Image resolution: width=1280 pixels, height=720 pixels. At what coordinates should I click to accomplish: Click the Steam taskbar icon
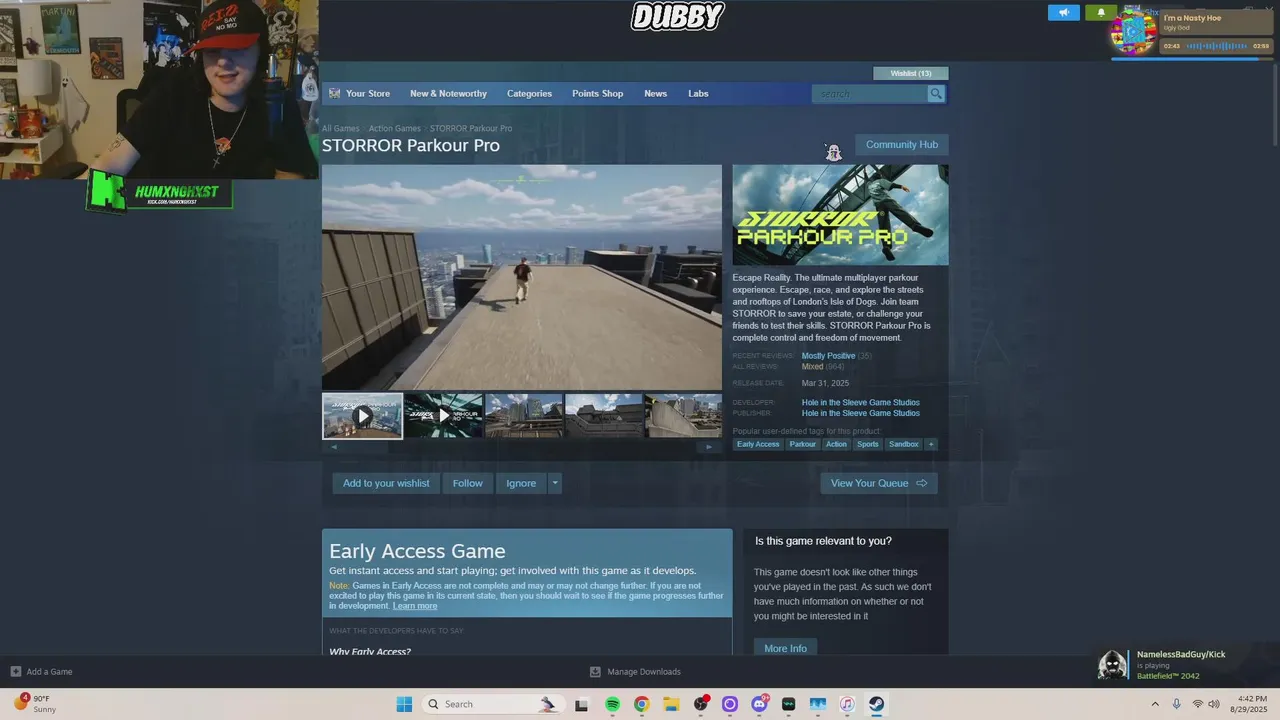(x=876, y=704)
